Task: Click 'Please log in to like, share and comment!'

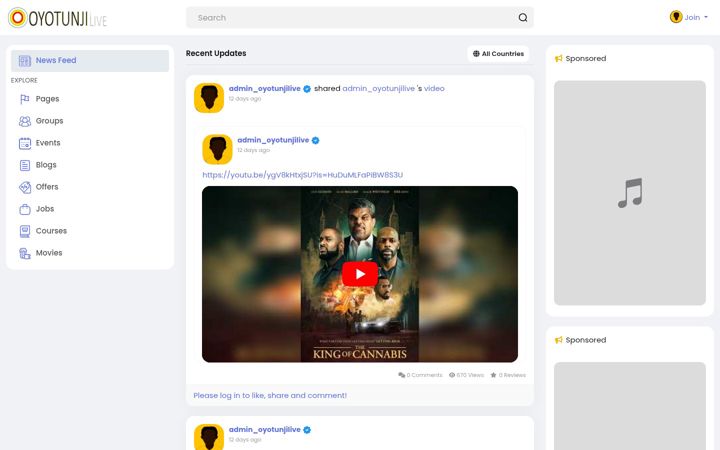Action: point(270,395)
